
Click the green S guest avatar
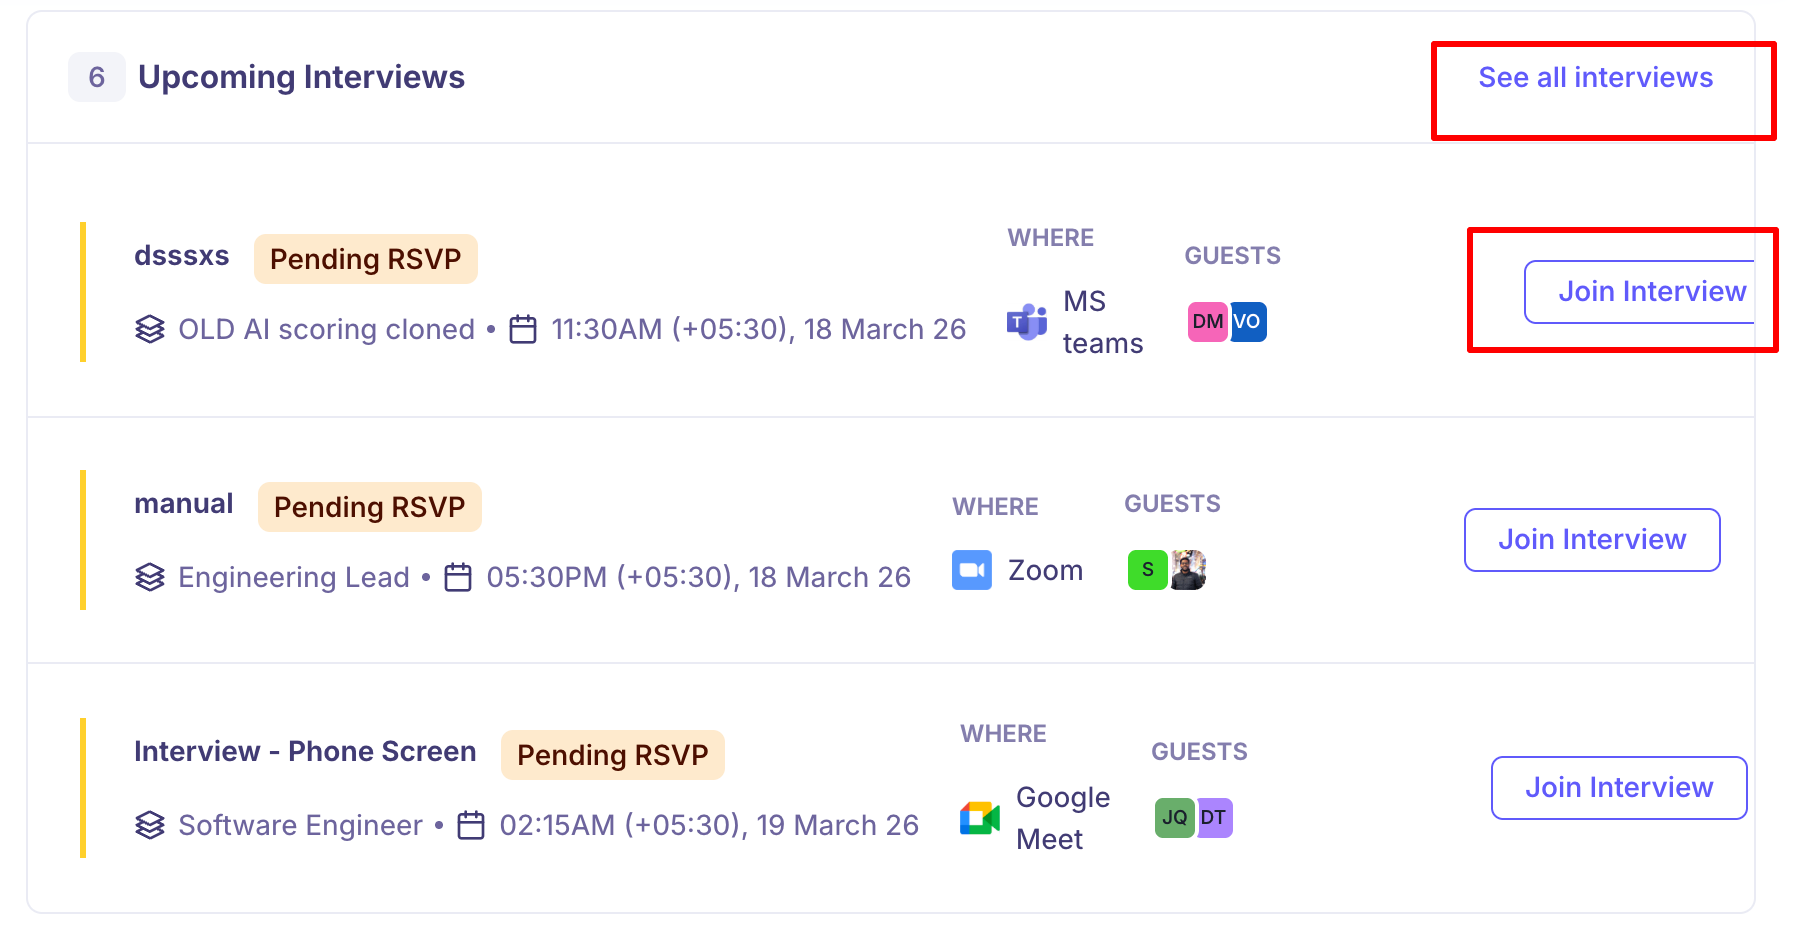pos(1147,570)
